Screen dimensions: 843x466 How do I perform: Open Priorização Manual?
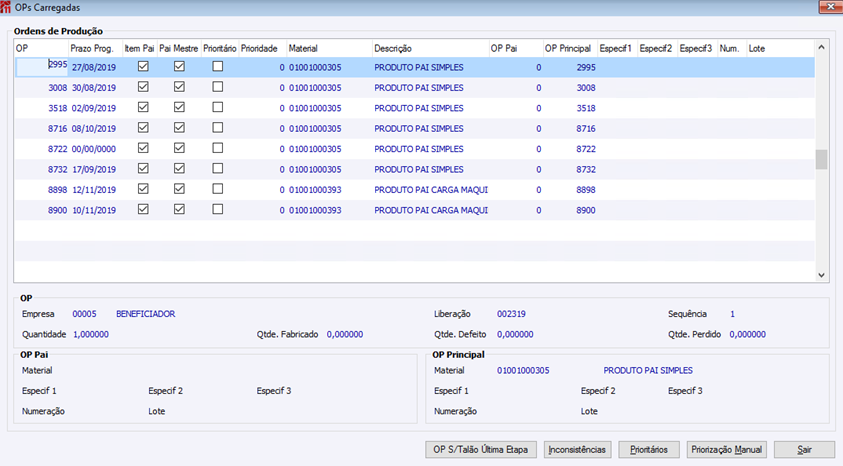click(x=726, y=450)
